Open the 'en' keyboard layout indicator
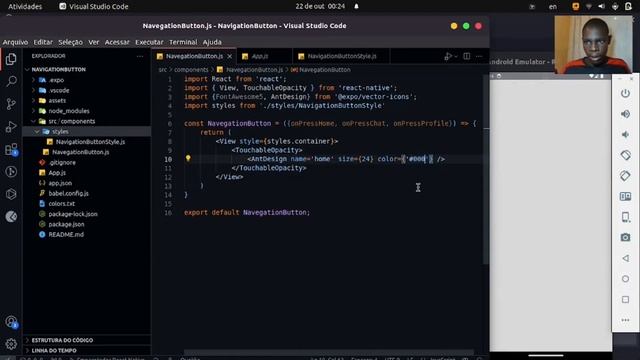Viewport: 640px width, 360px height. point(553,7)
